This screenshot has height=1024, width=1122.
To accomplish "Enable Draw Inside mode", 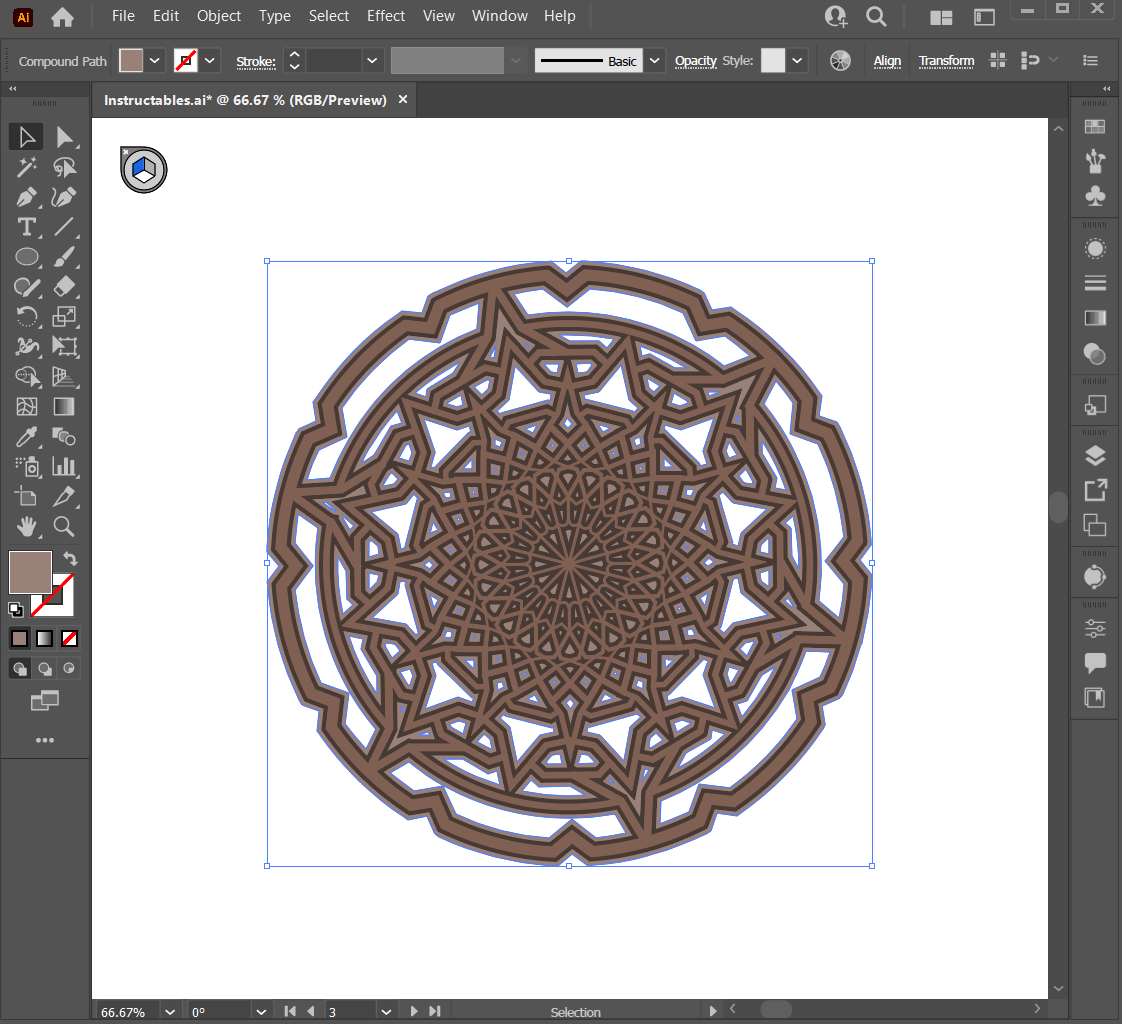I will click(x=69, y=668).
